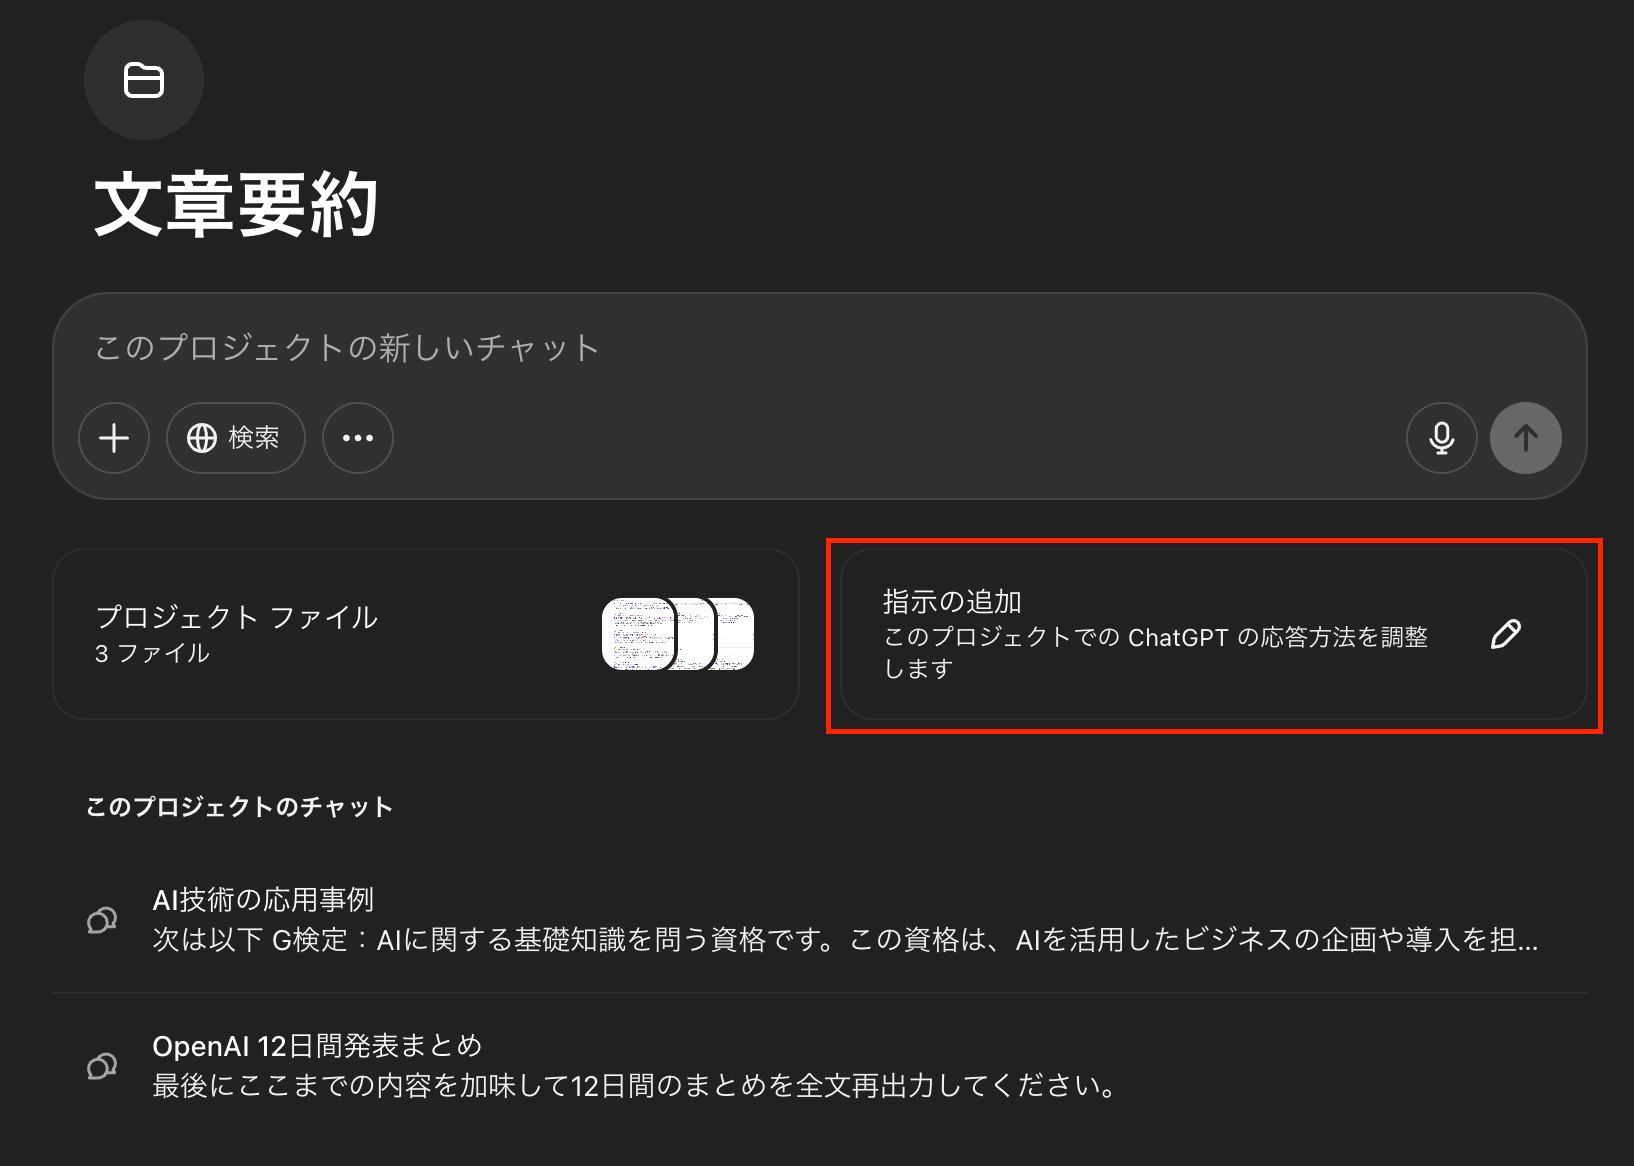
Task: Click chat icon beside OpenAI 12日間発表まとめ
Action: point(102,1066)
